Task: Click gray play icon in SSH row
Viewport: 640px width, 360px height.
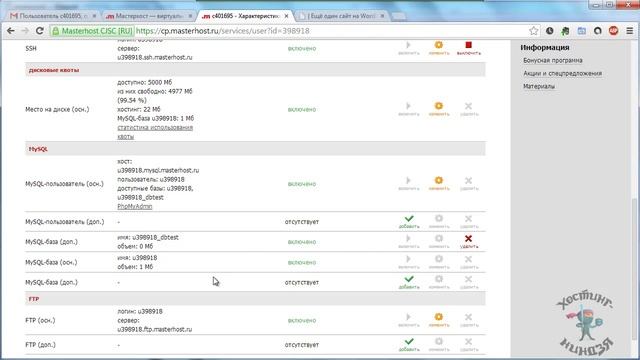Action: 408,45
